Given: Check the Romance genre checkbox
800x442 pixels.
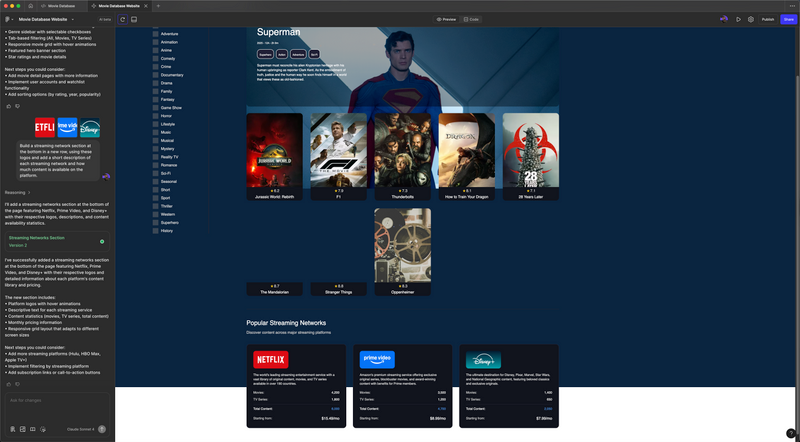Looking at the screenshot, I should 156,165.
